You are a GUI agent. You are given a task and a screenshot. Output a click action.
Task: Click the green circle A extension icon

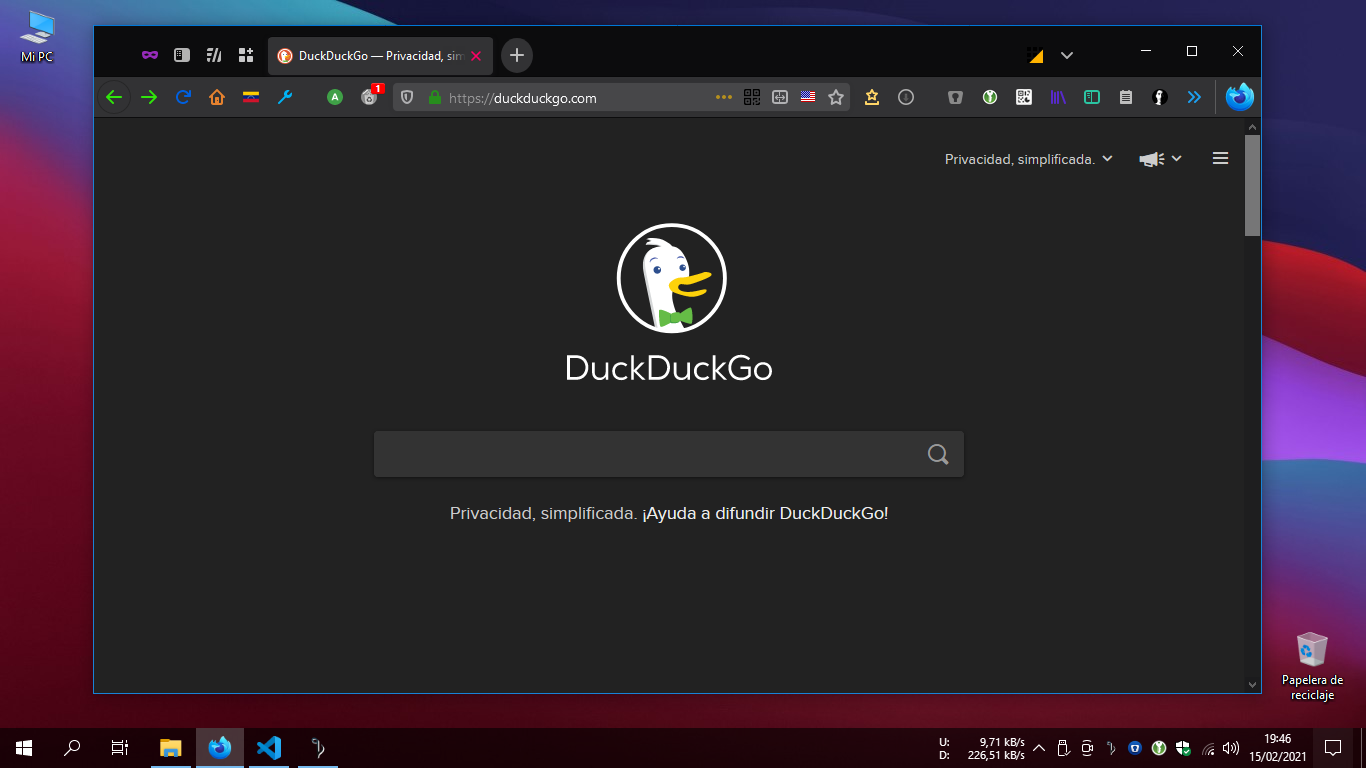pos(335,97)
